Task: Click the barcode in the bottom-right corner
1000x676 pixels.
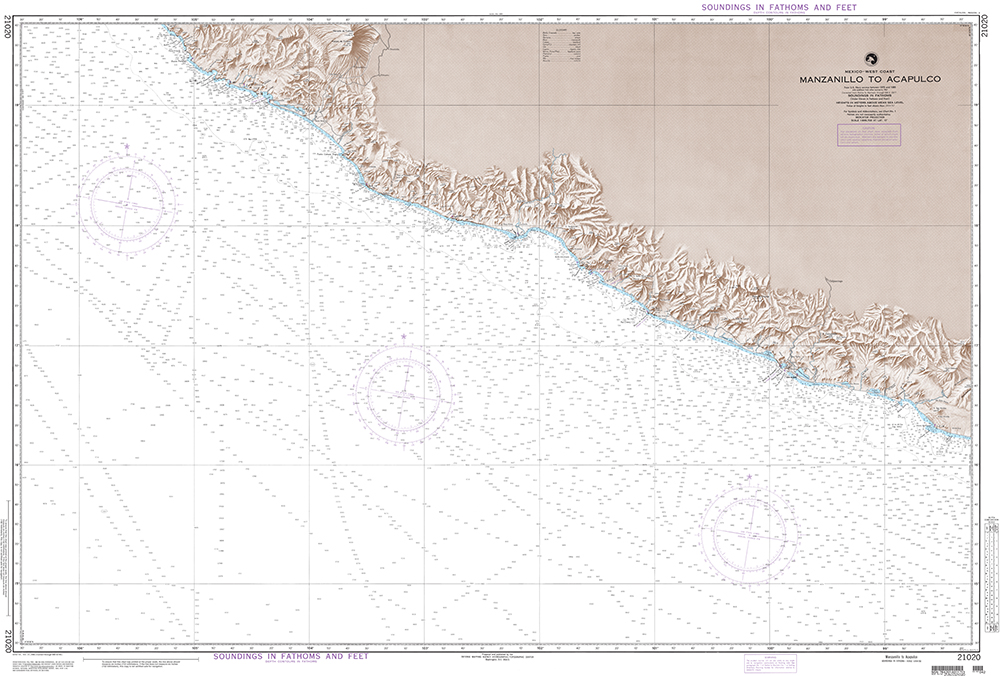Action: 946,668
